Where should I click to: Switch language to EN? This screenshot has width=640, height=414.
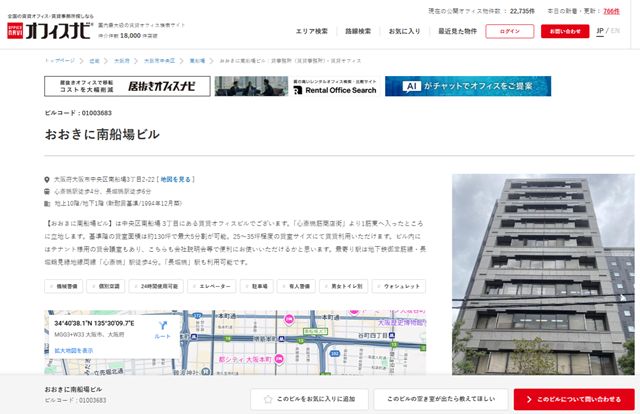(x=615, y=31)
